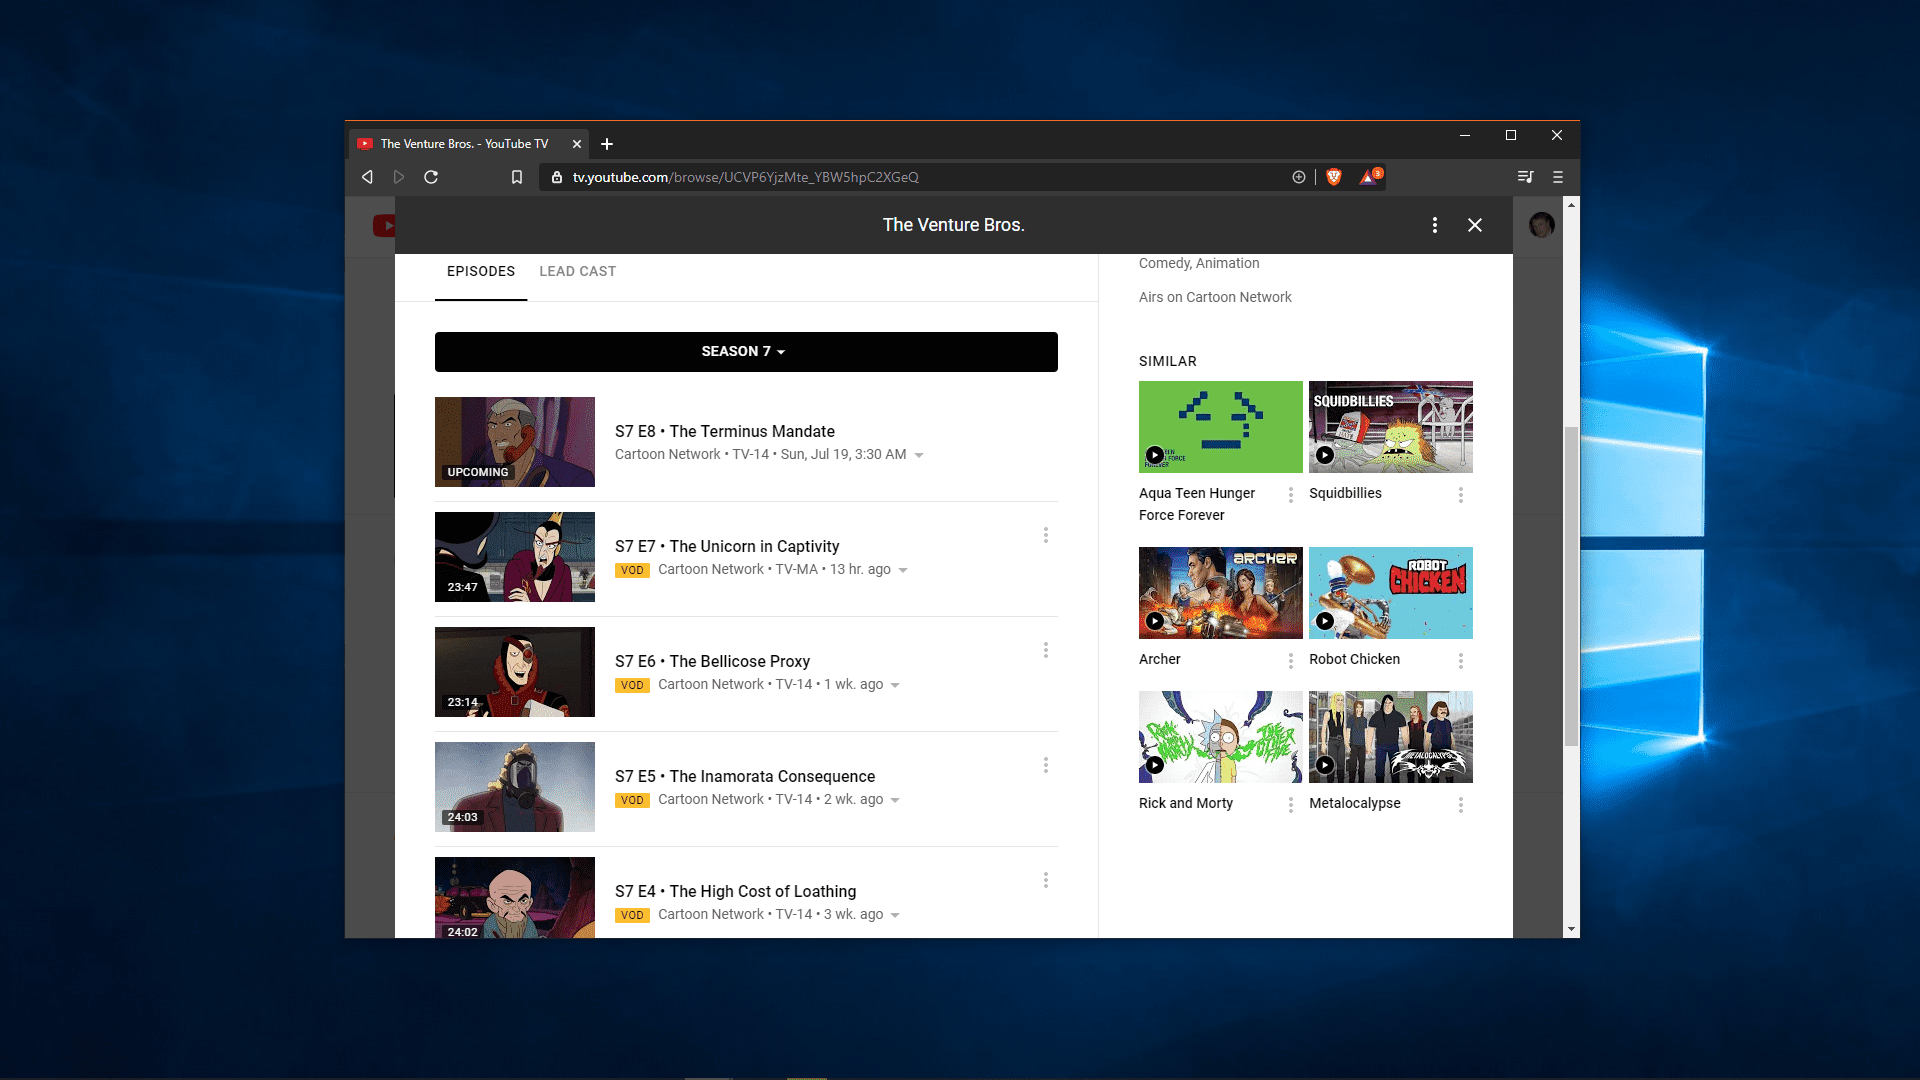Play The Bellicose Proxy thumbnail

click(x=515, y=672)
